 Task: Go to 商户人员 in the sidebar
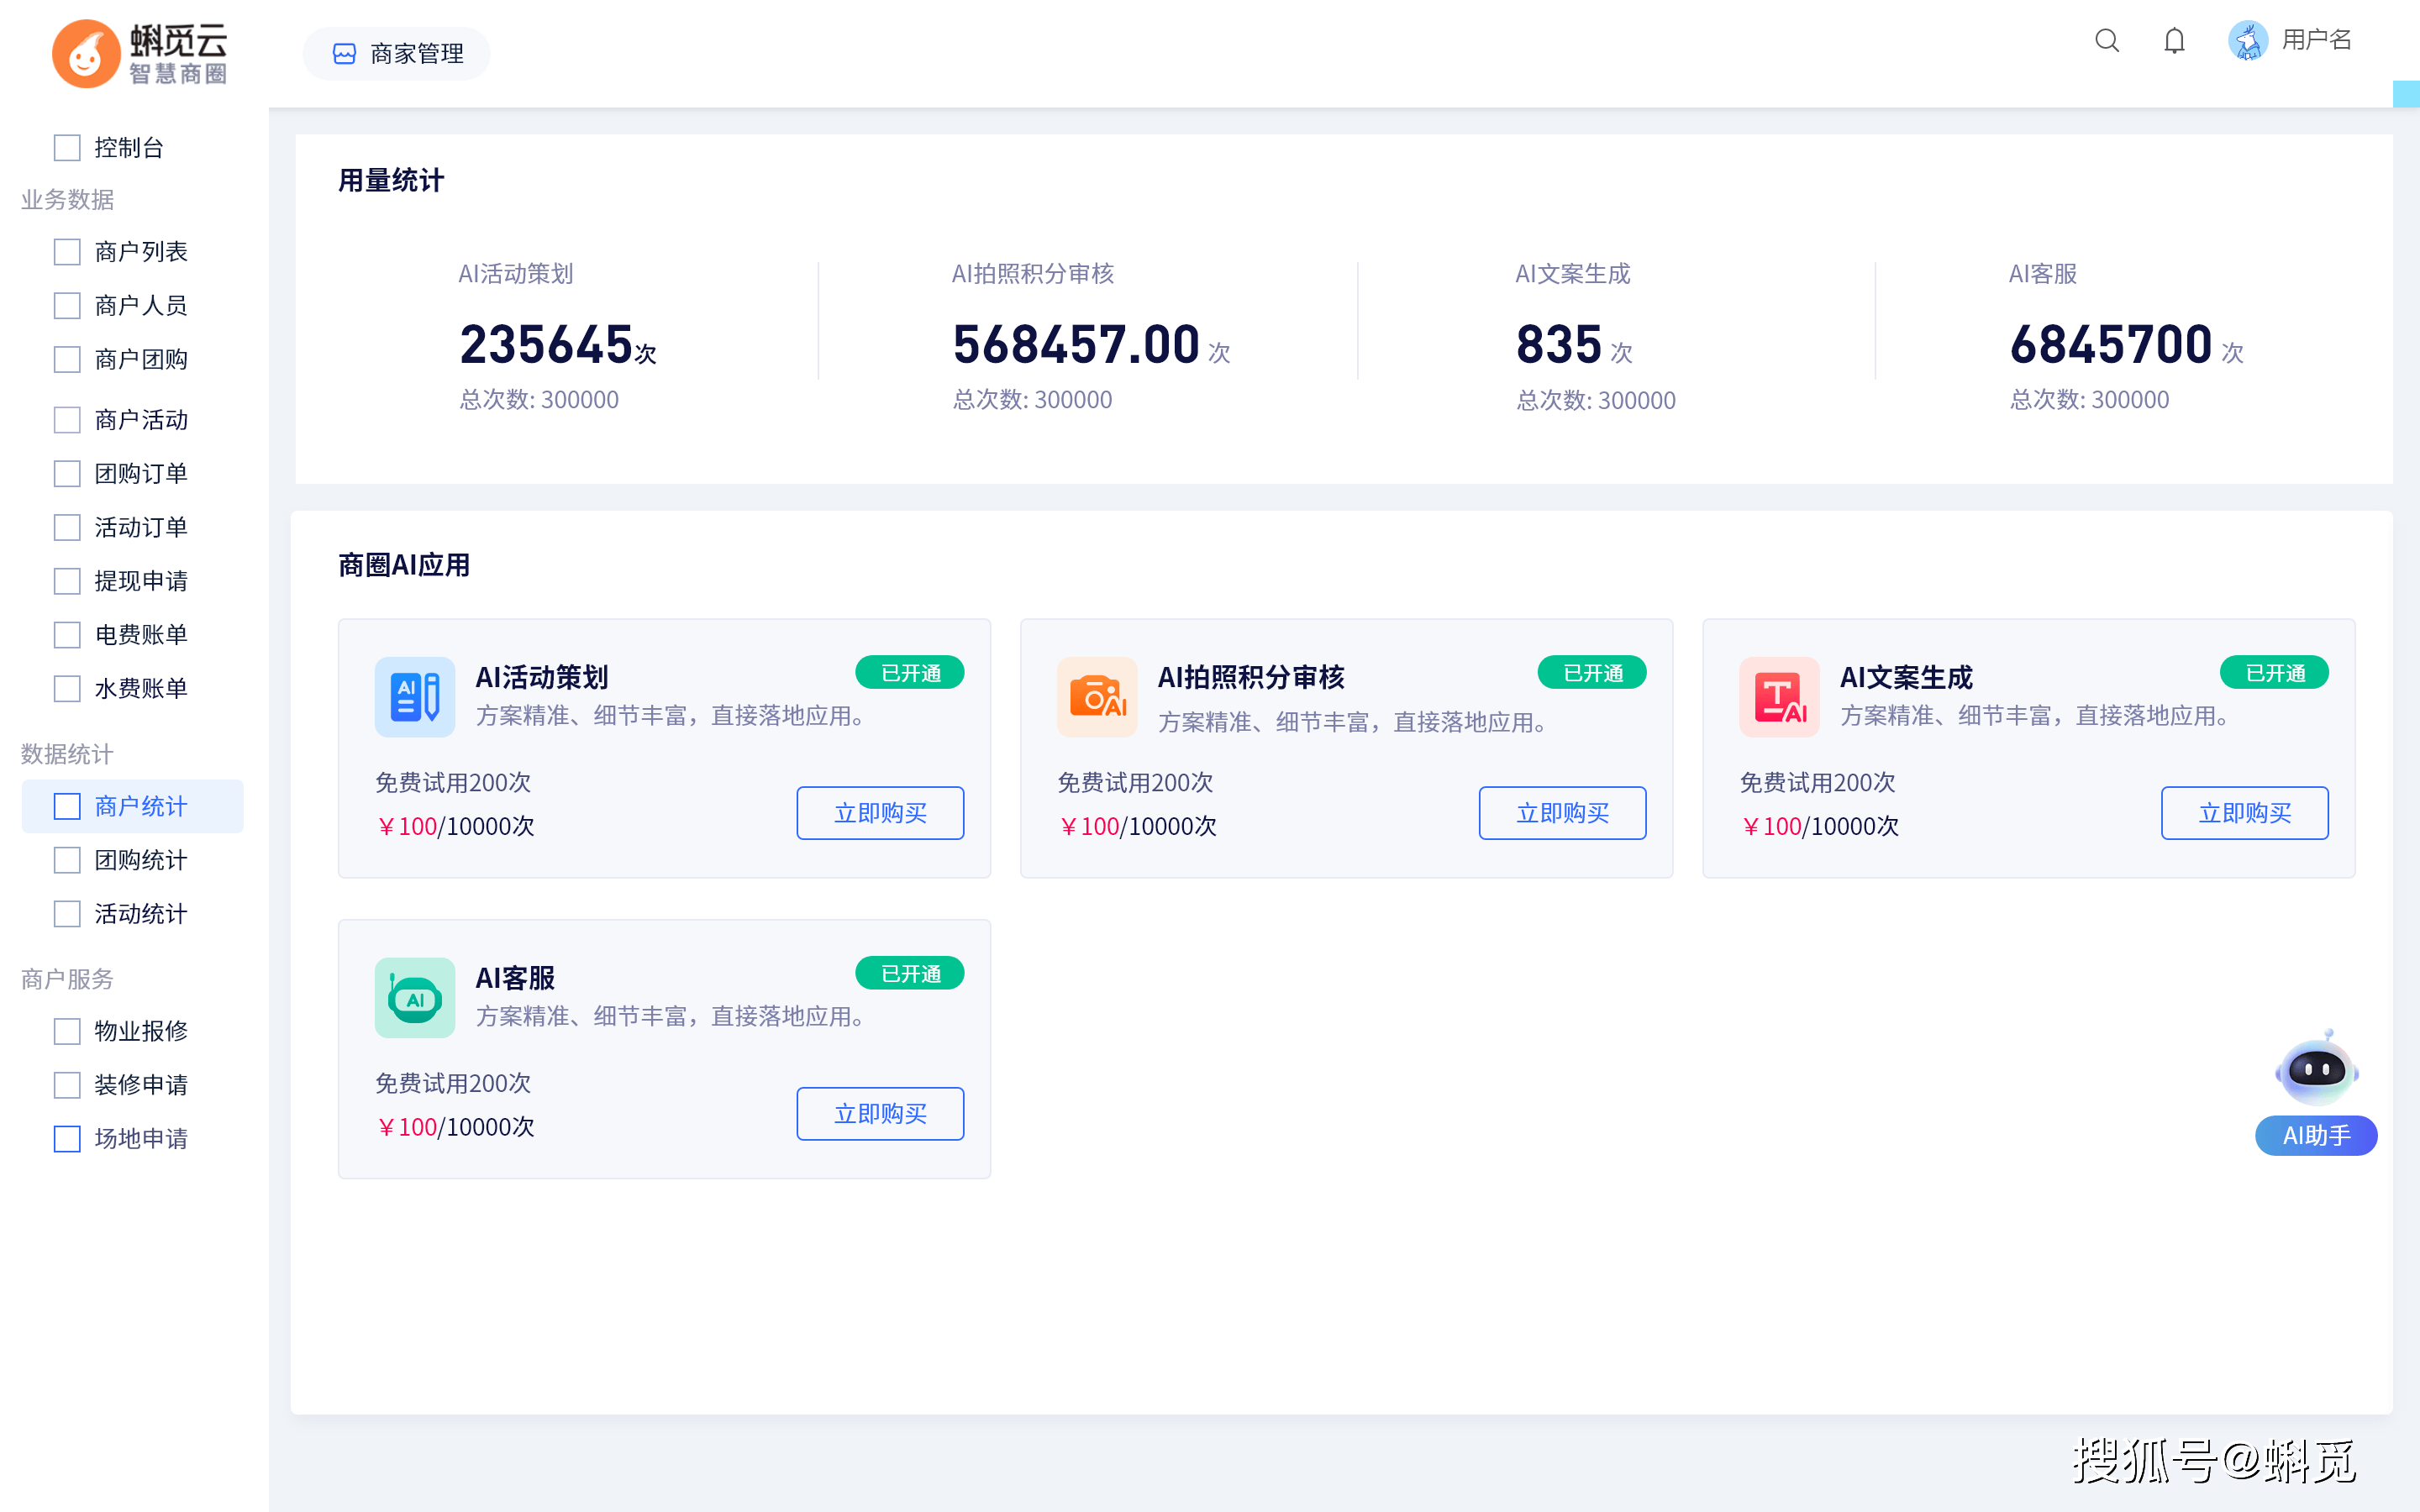pos(141,306)
